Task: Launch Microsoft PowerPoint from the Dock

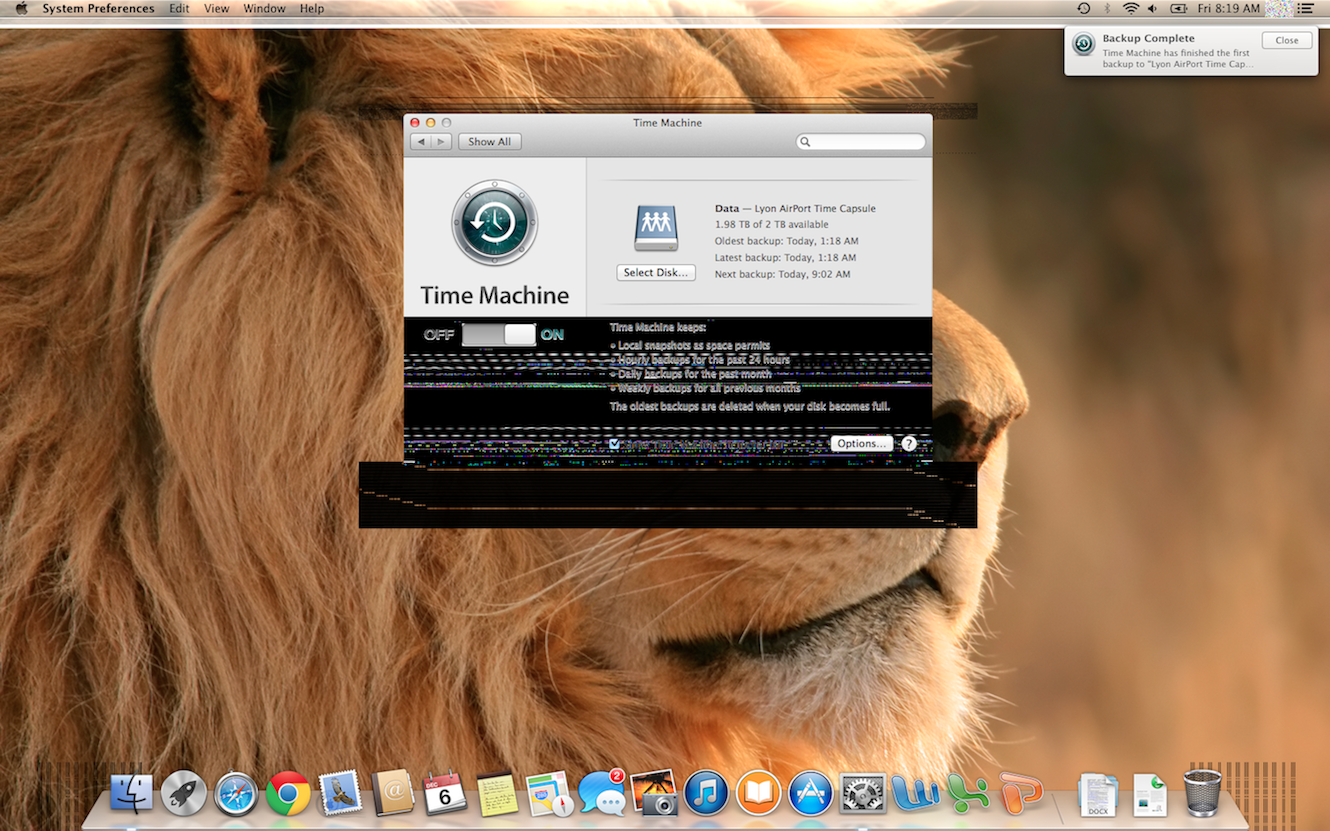Action: pyautogui.click(x=1019, y=793)
